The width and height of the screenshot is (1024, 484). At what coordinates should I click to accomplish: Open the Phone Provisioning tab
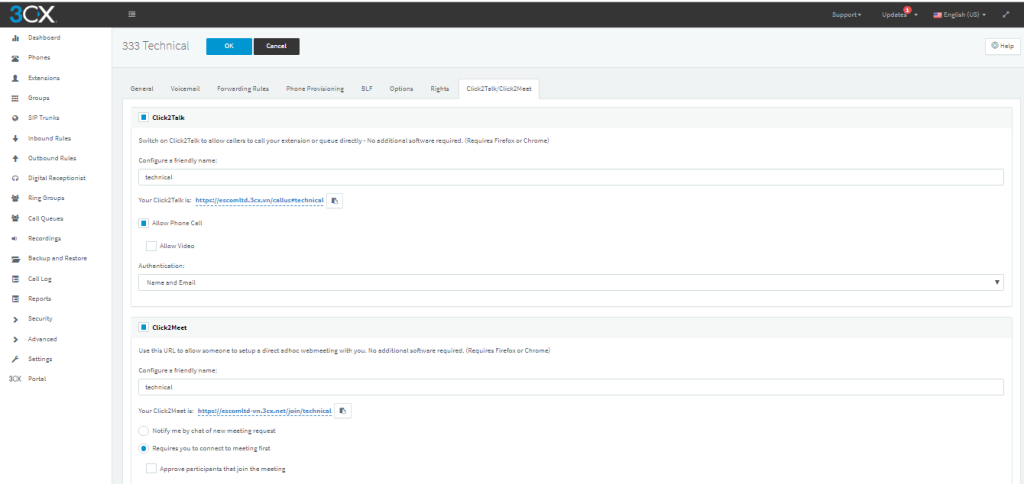pyautogui.click(x=315, y=89)
